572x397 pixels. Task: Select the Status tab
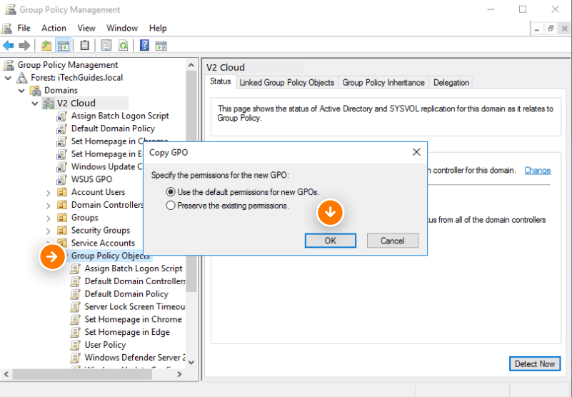tap(220, 81)
